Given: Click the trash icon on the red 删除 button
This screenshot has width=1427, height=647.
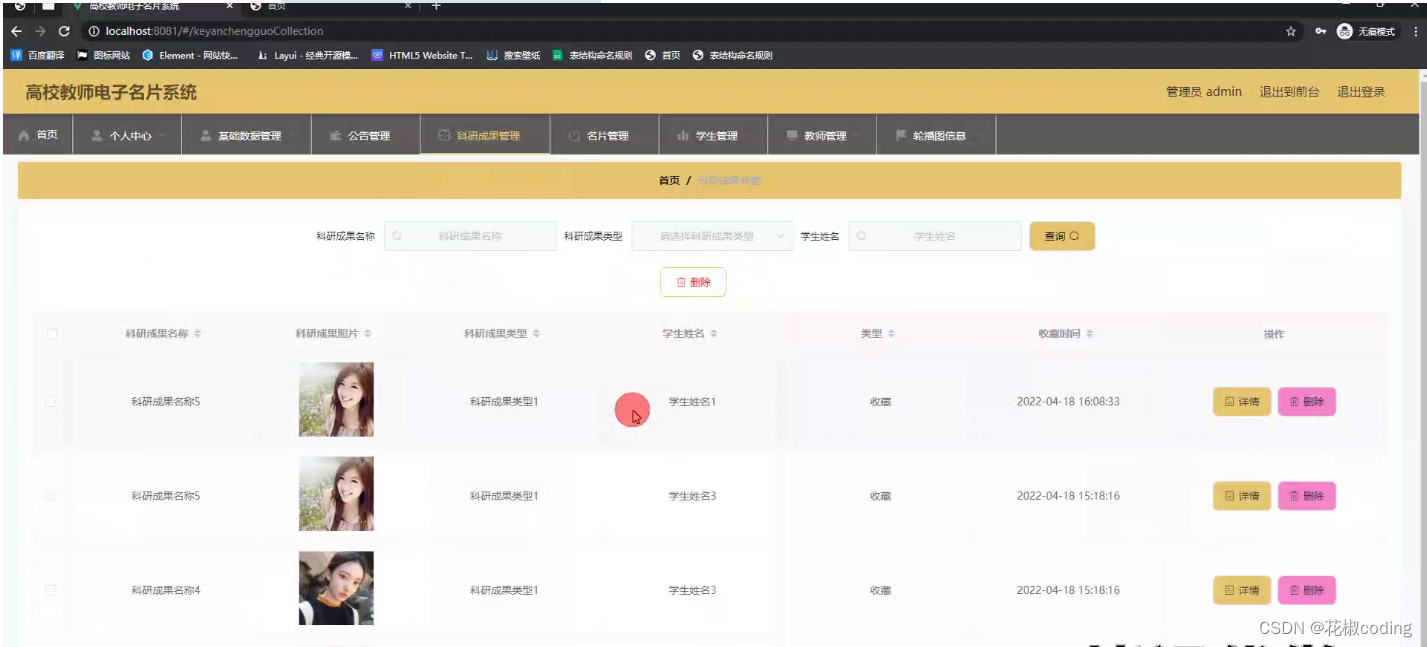Looking at the screenshot, I should click(679, 282).
